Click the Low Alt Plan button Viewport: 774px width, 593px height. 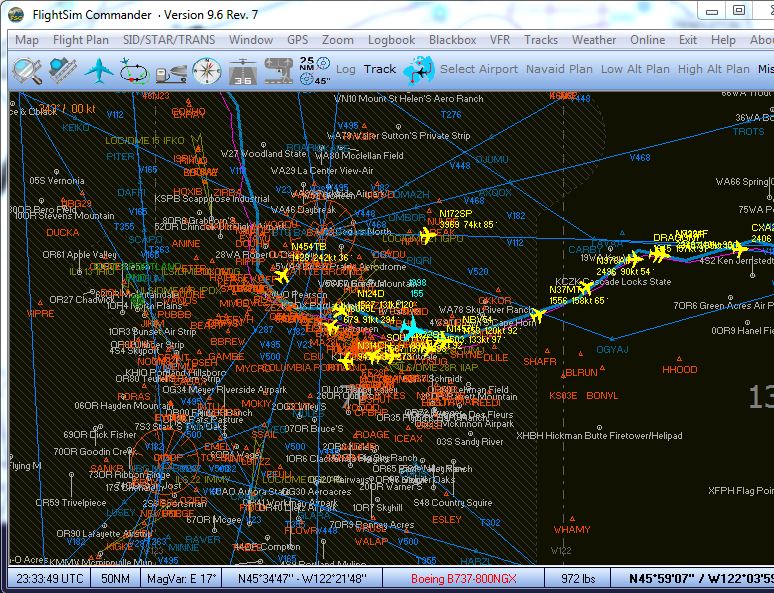coord(635,69)
